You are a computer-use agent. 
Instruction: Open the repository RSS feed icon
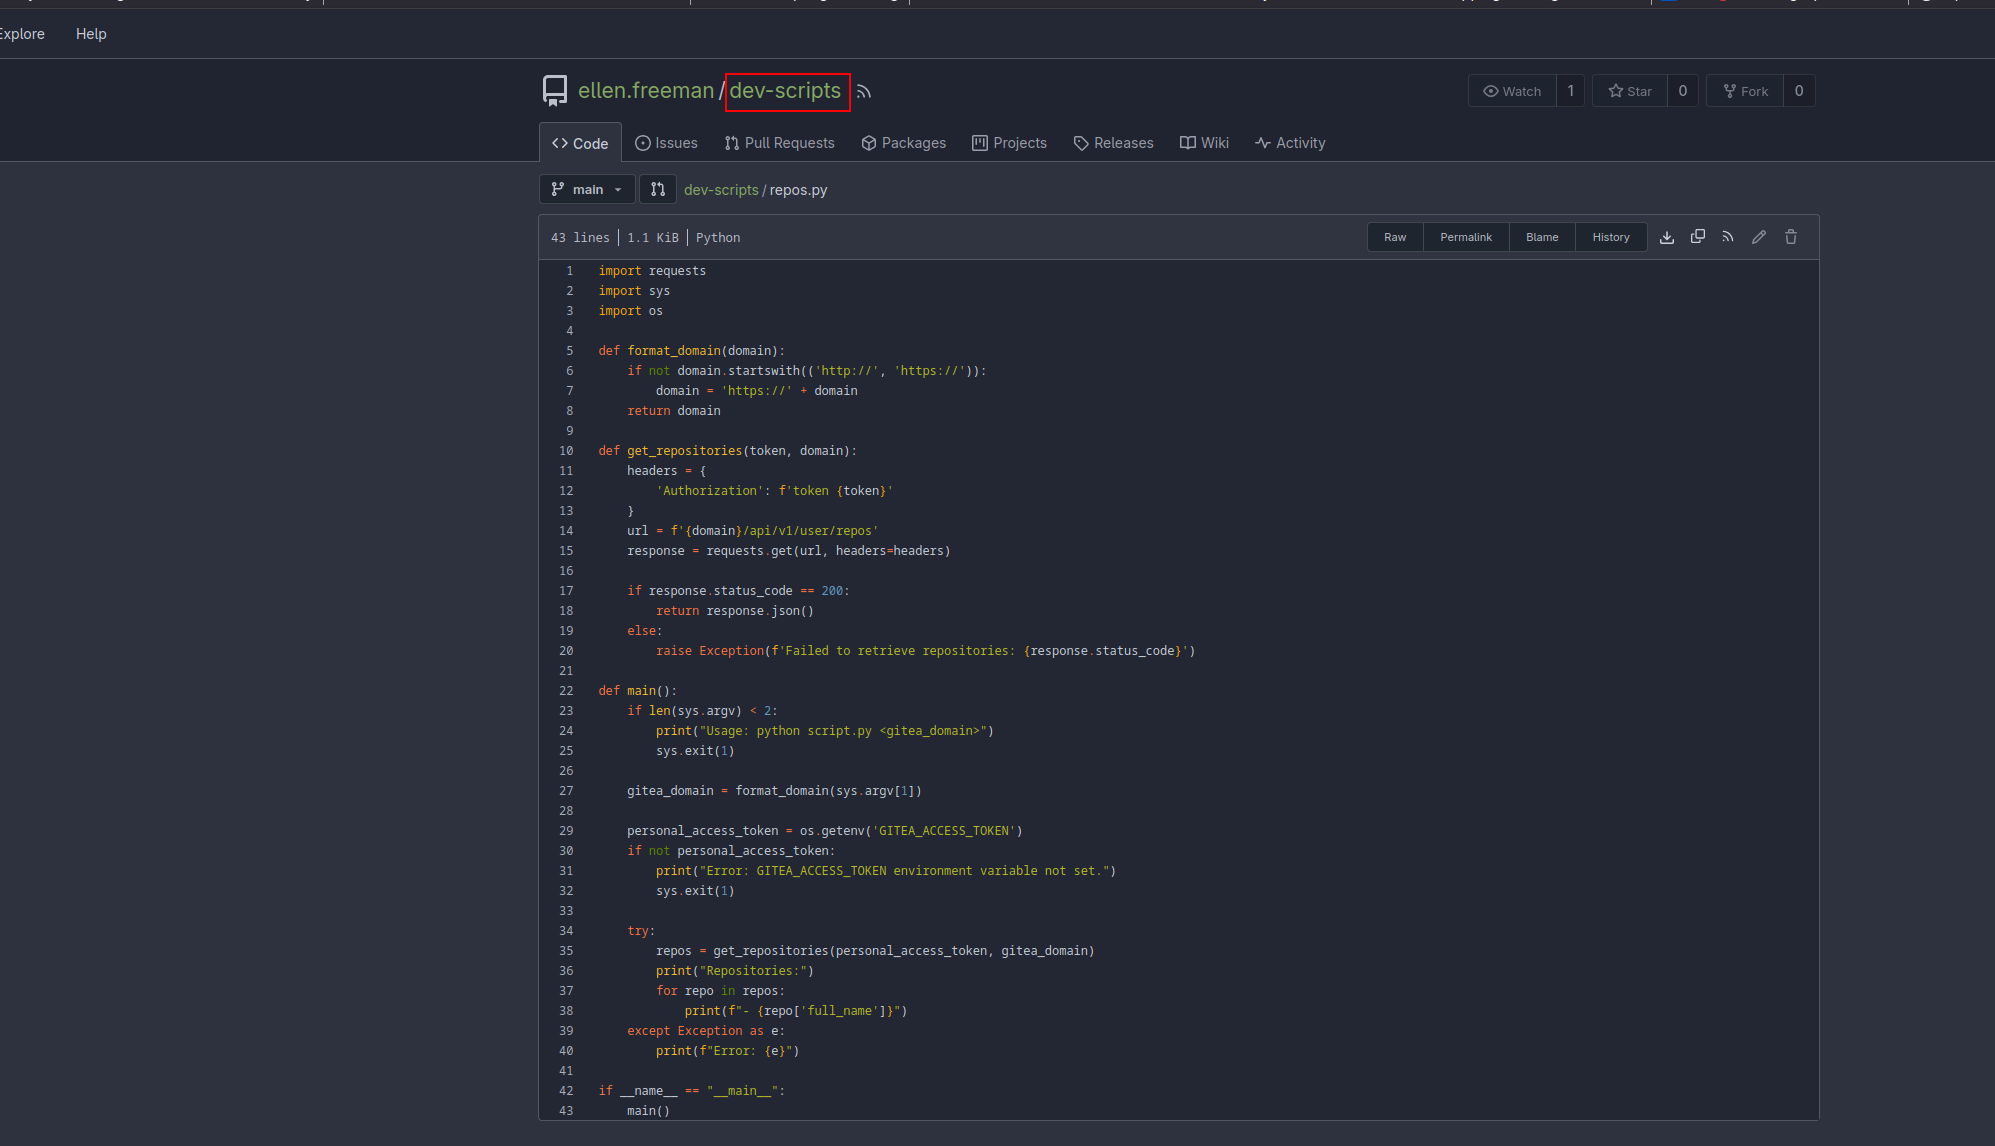click(x=864, y=92)
